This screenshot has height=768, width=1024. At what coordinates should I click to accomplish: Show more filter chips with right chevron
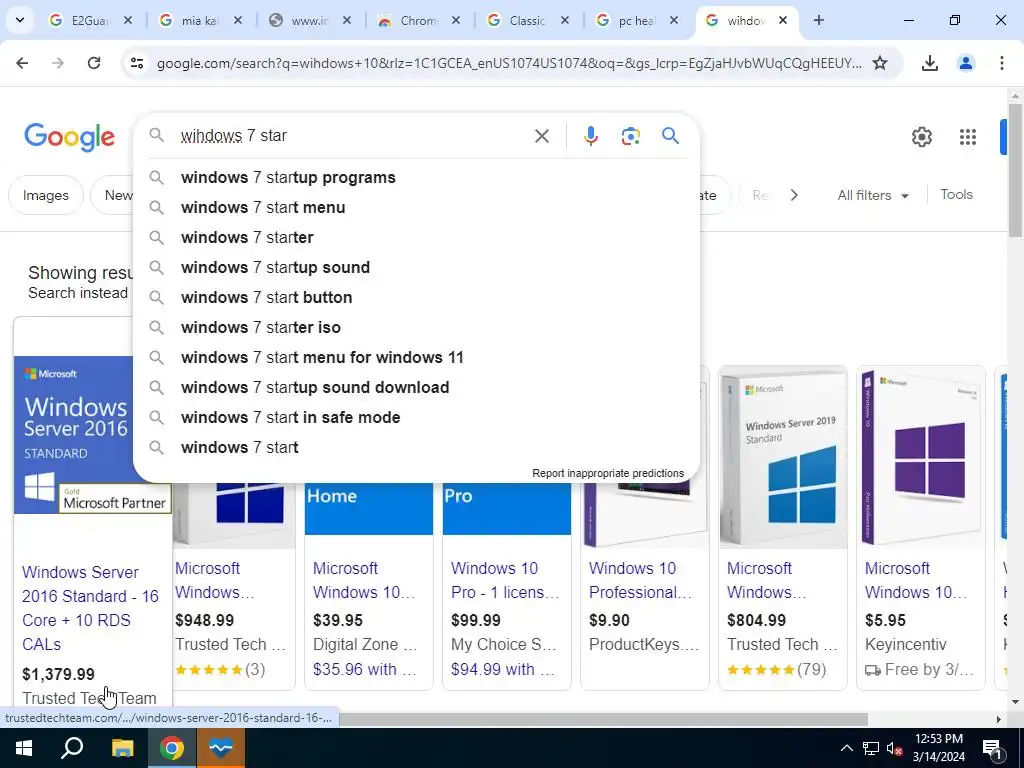(x=793, y=195)
